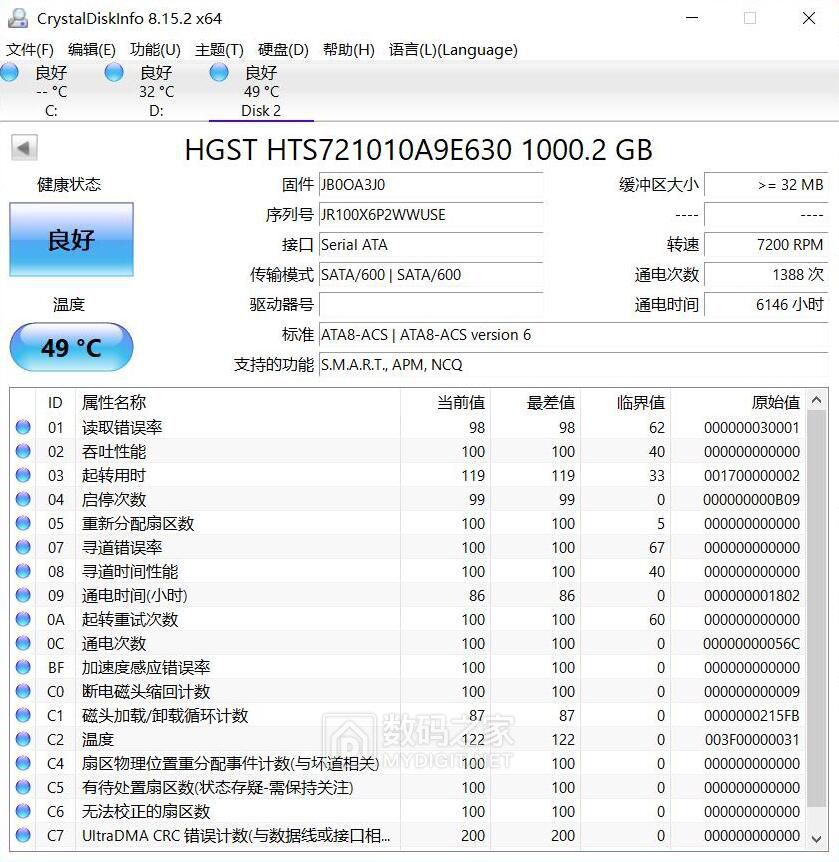Click the status dot for attribute 08 寻道时间性能
Image resolution: width=839 pixels, height=862 pixels.
click(x=23, y=571)
